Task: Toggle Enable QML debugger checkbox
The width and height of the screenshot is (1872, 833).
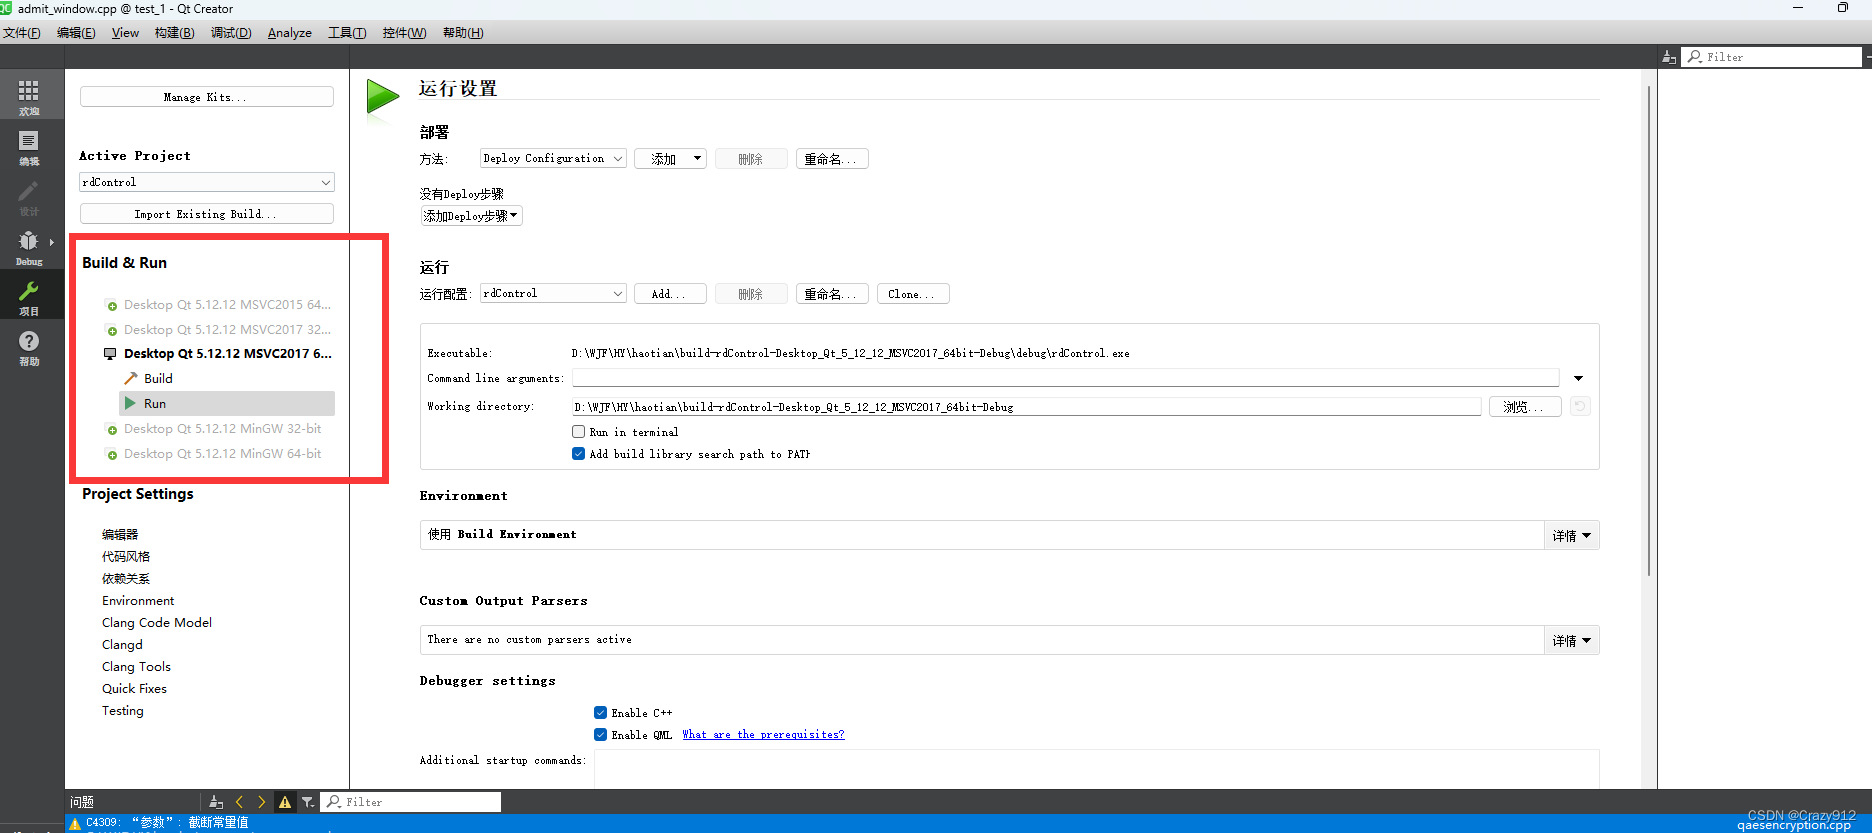Action: coord(600,735)
